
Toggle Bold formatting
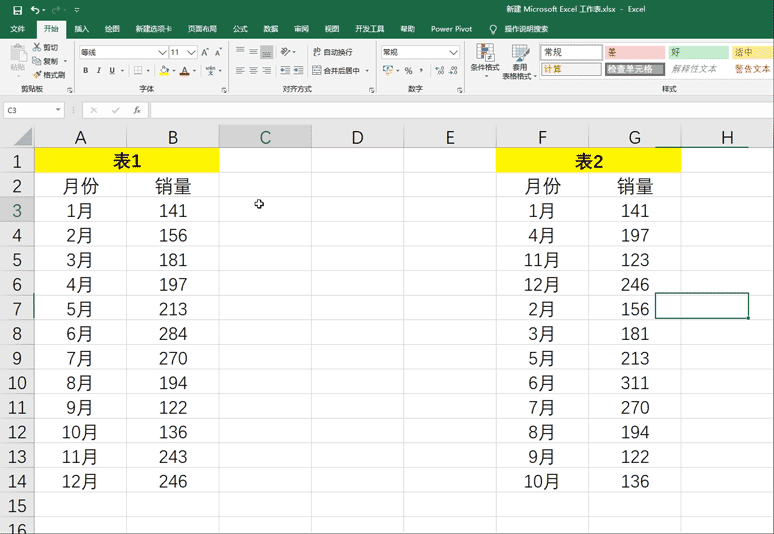(x=86, y=71)
